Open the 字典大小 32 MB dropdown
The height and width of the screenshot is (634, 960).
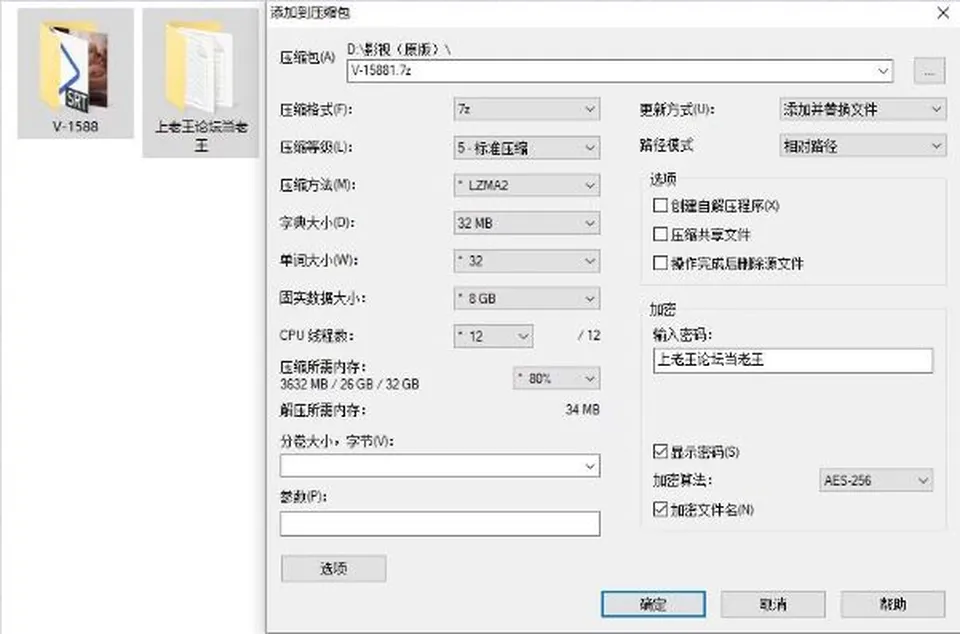click(527, 223)
